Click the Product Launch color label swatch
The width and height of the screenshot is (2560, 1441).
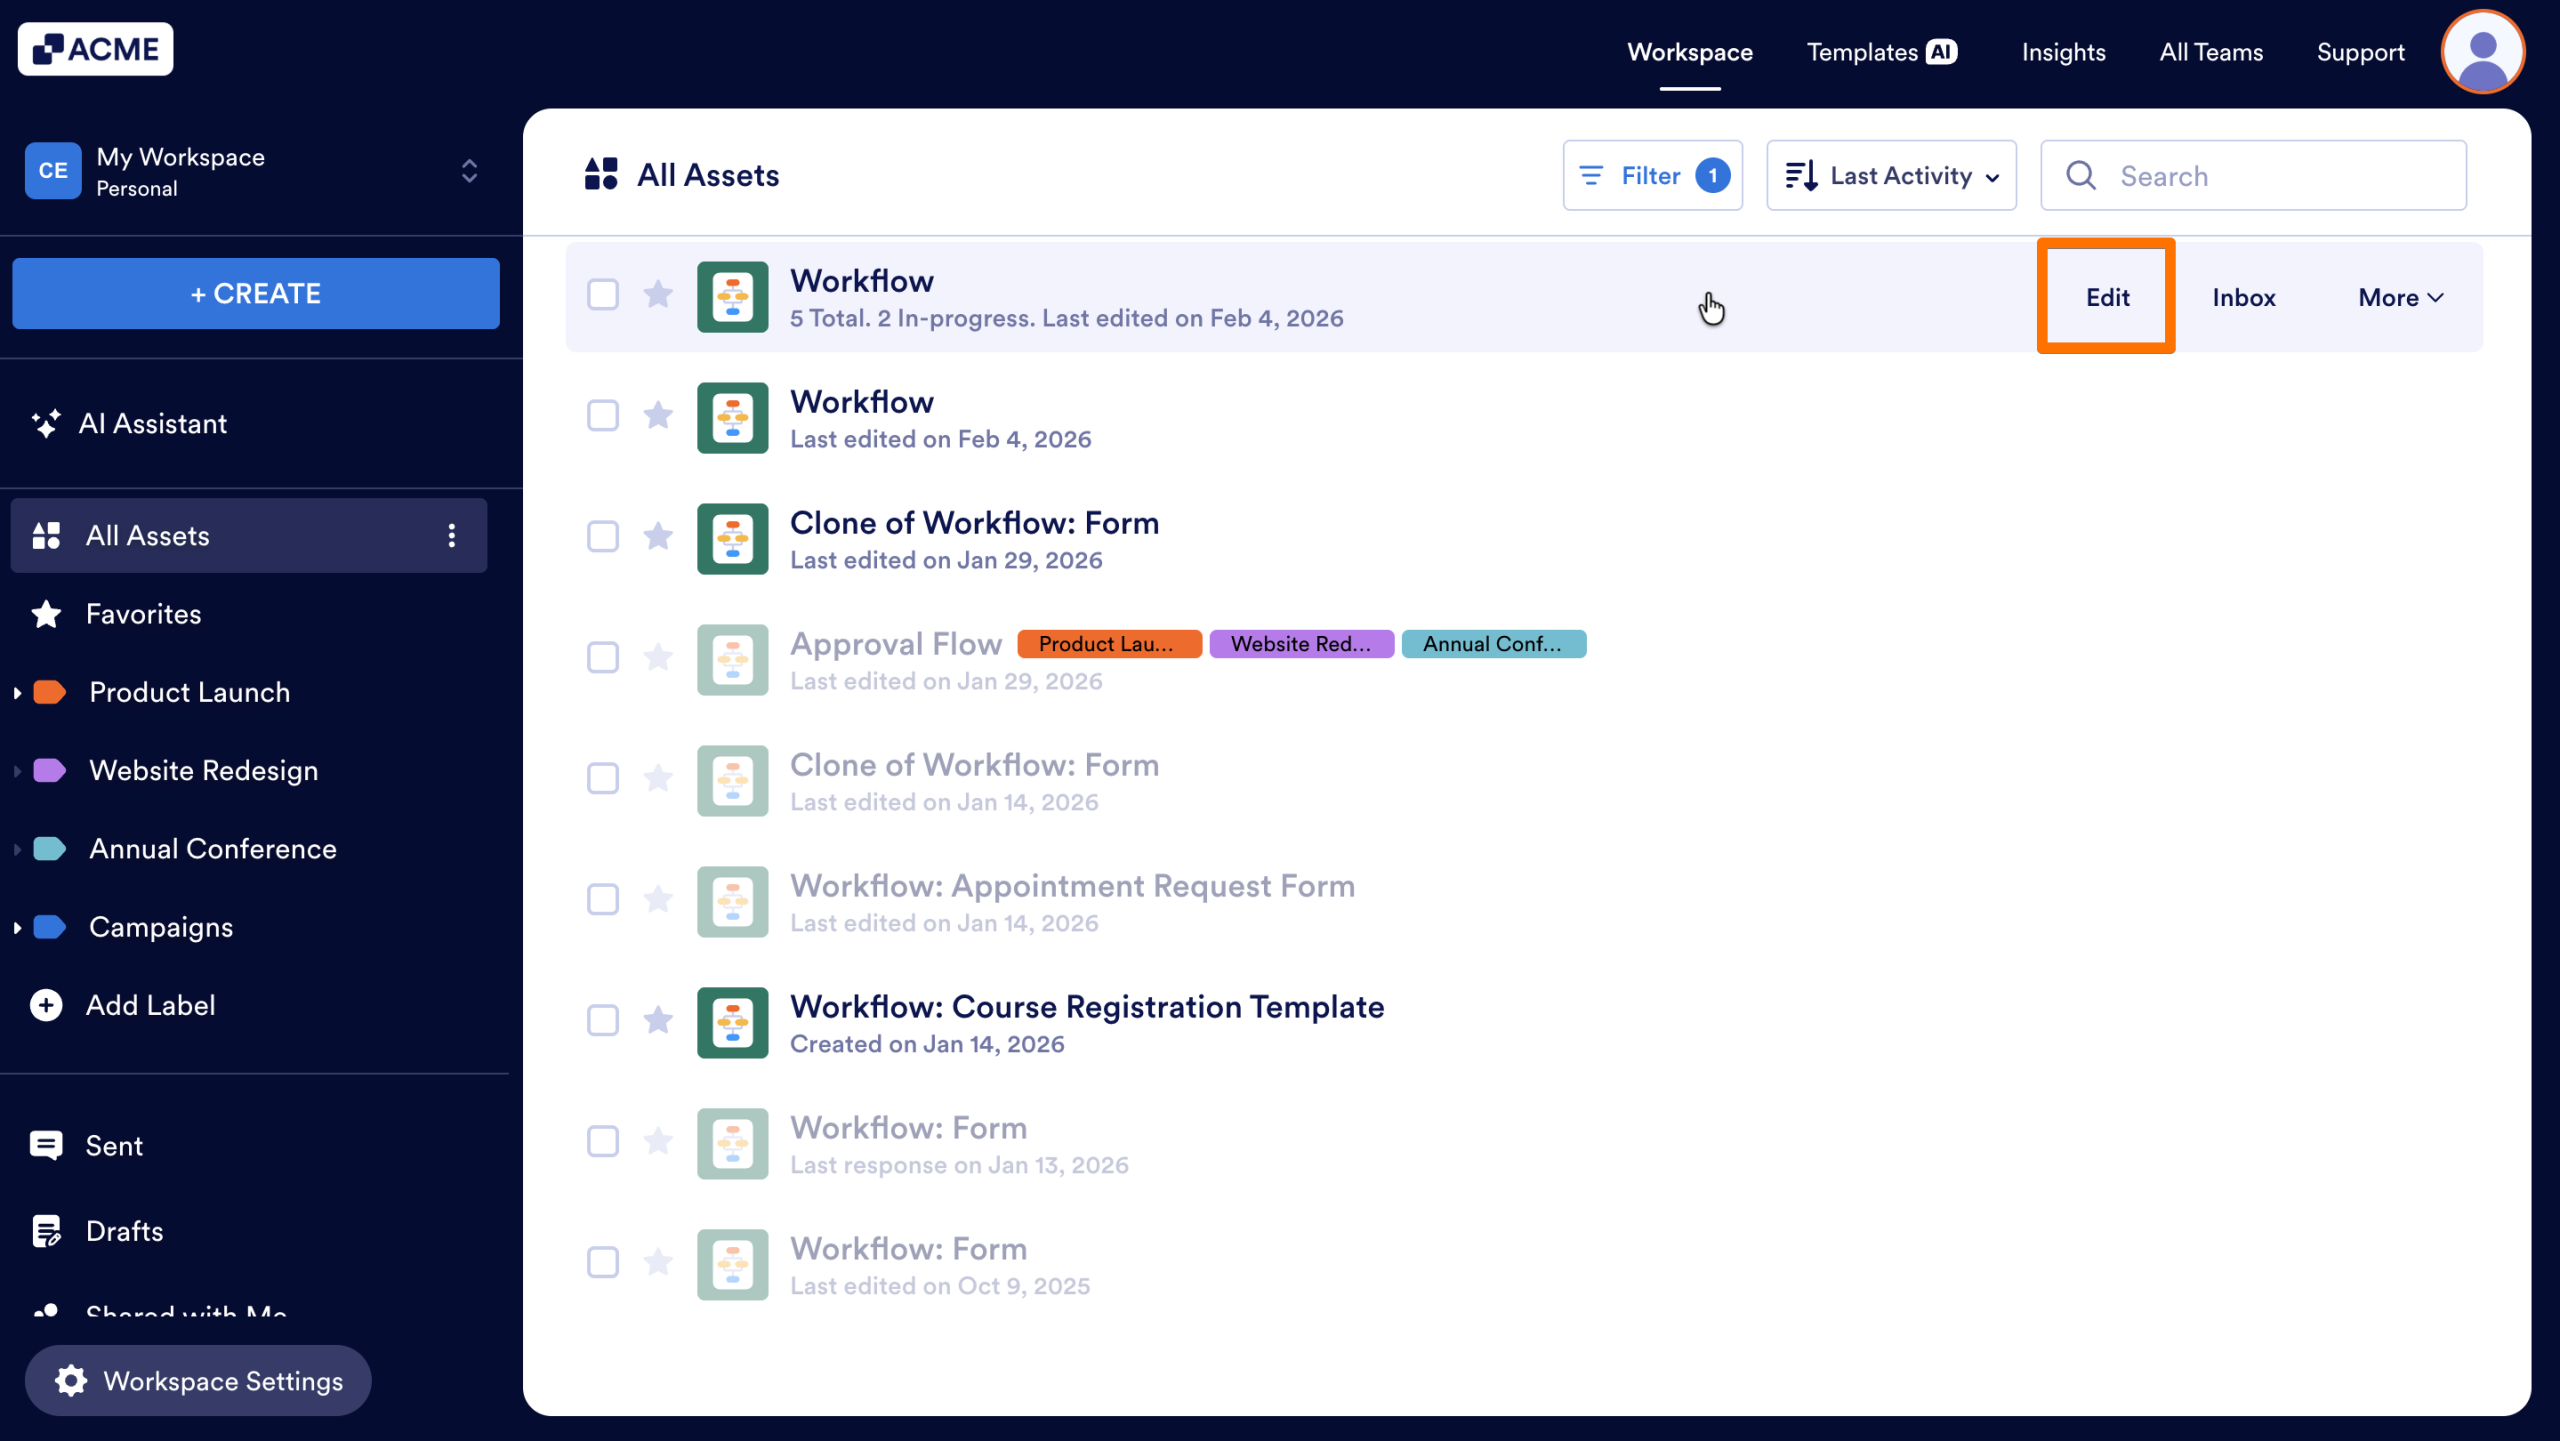[47, 692]
